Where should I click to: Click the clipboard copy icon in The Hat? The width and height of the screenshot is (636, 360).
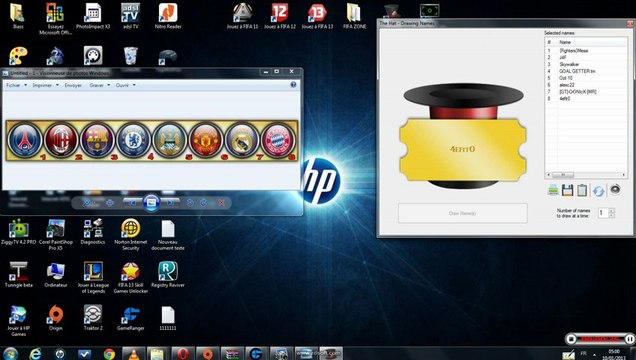[x=582, y=190]
